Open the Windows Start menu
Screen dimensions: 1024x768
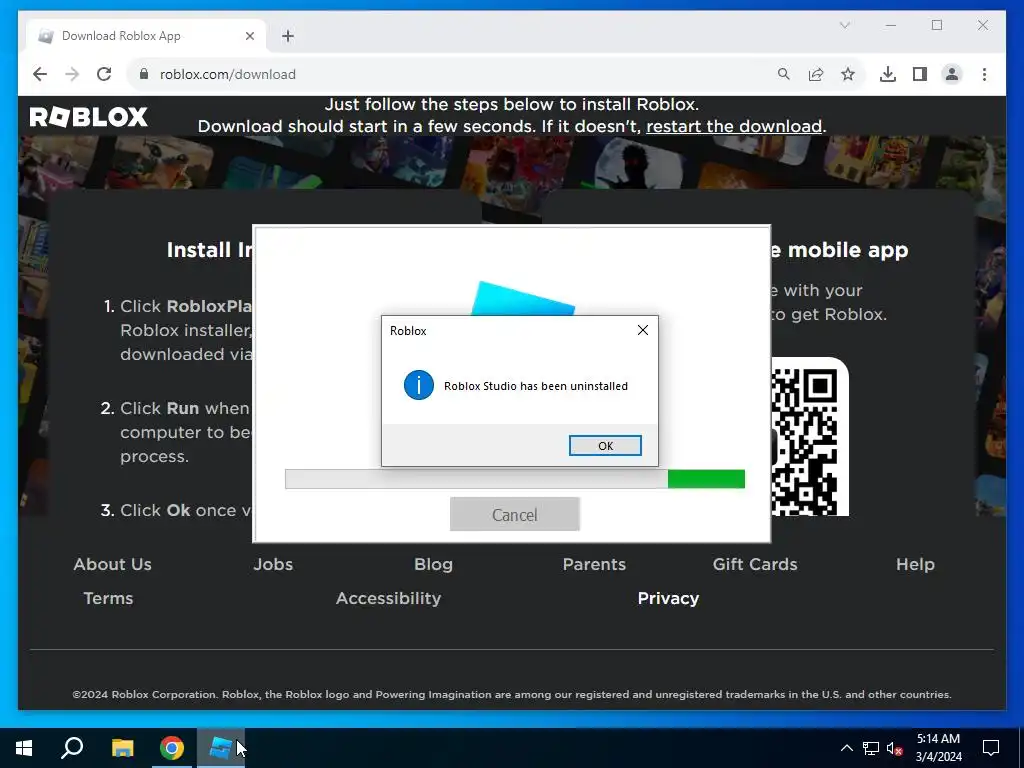tap(24, 748)
